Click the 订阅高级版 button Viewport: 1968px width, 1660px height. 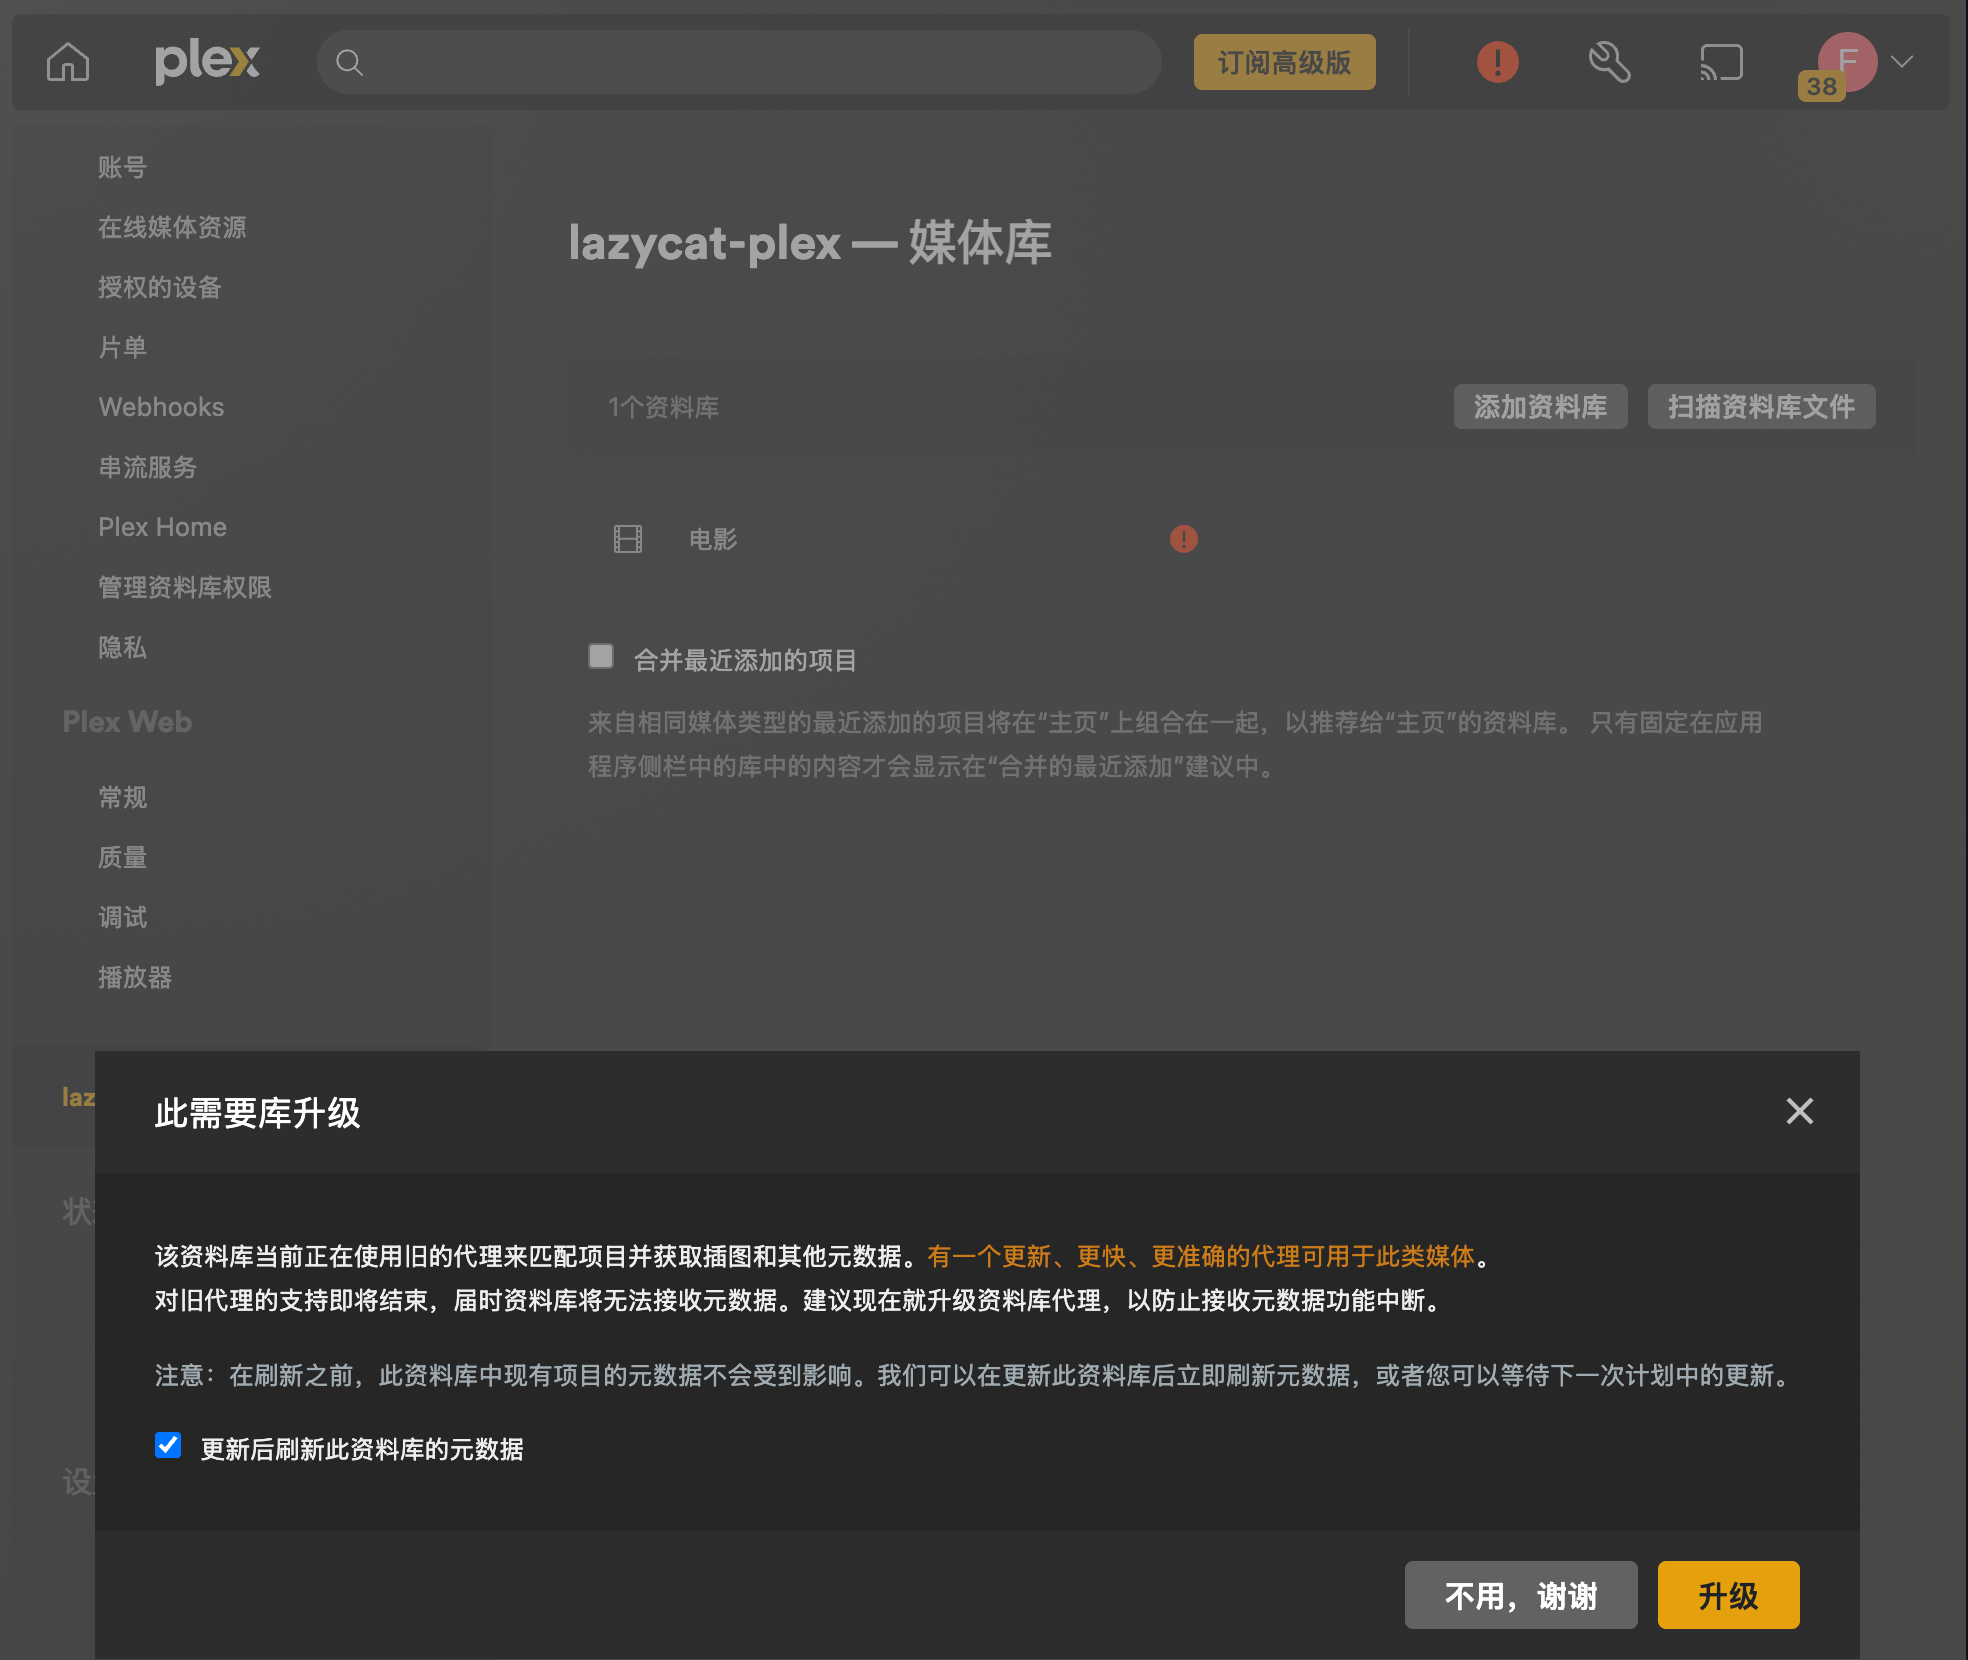pyautogui.click(x=1284, y=62)
